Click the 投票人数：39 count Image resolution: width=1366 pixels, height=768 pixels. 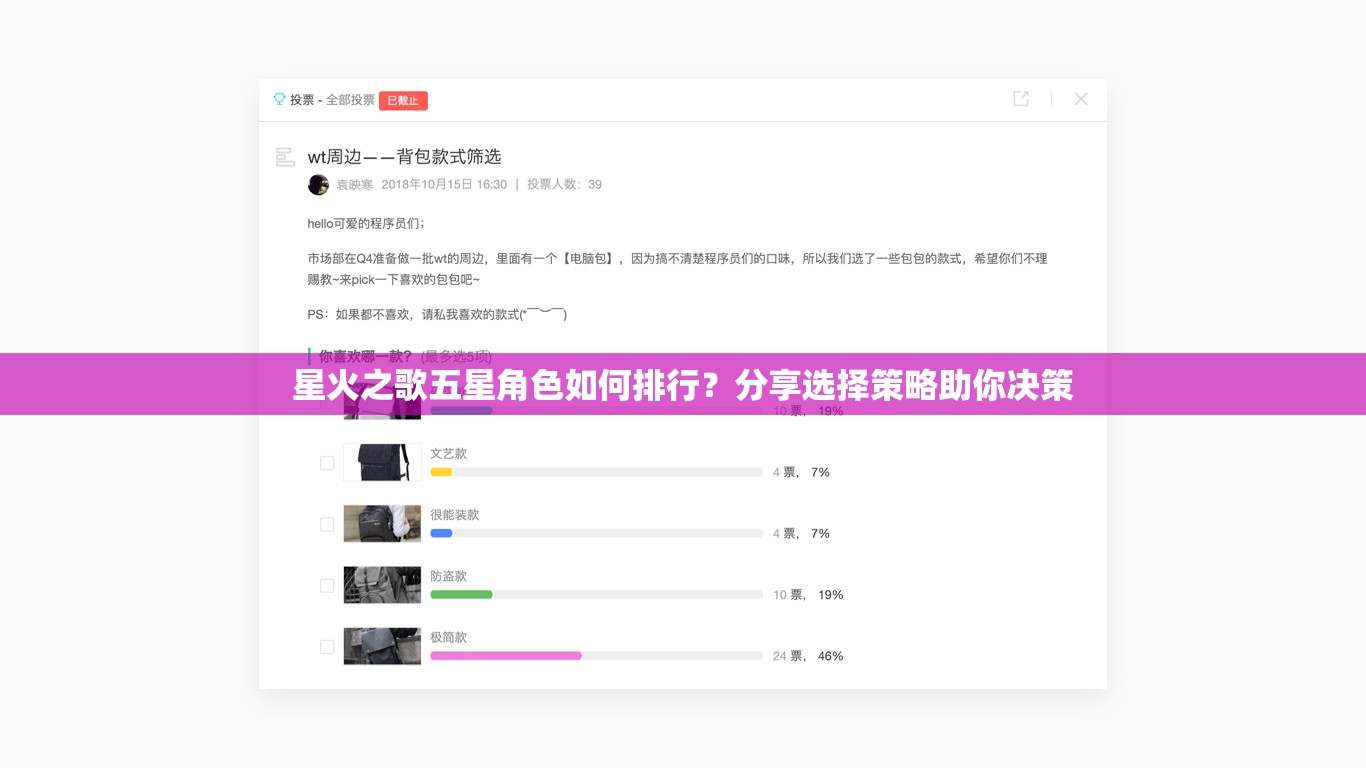point(564,185)
